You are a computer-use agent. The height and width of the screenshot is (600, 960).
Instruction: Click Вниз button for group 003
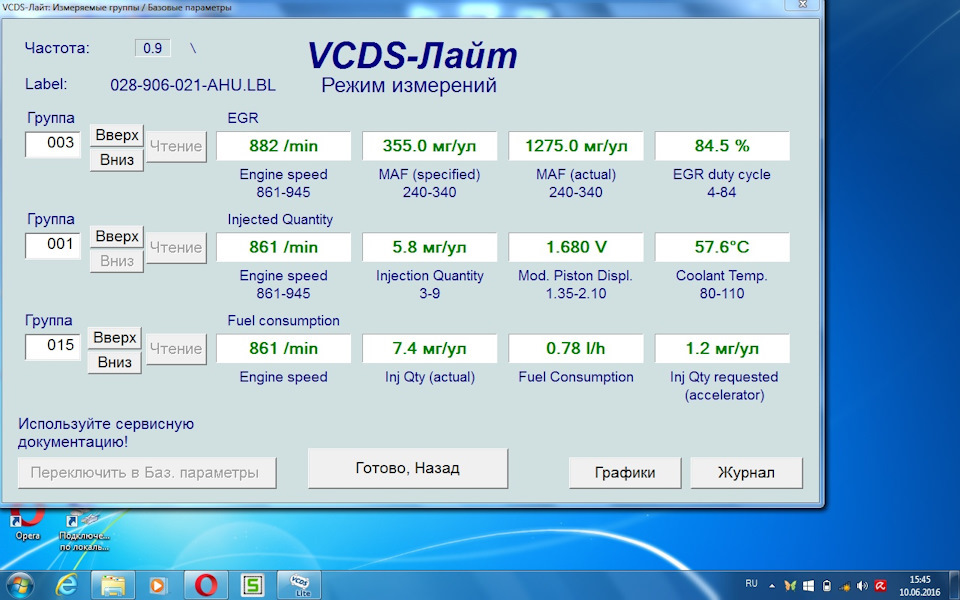[x=117, y=160]
